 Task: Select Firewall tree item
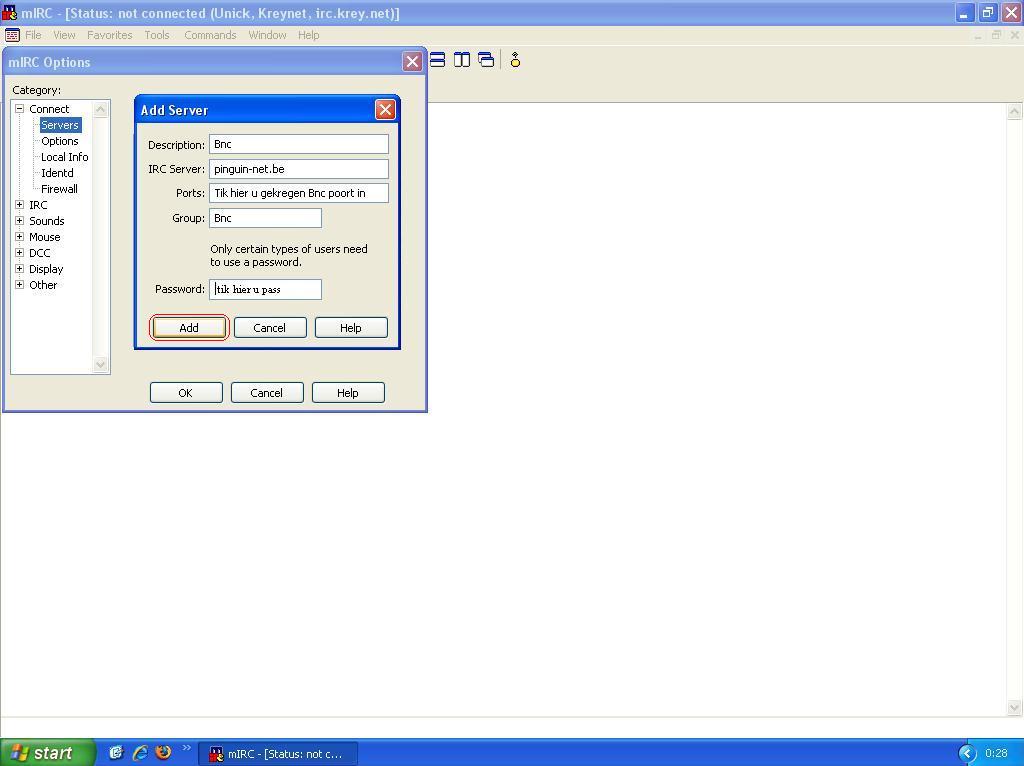pyautogui.click(x=59, y=189)
